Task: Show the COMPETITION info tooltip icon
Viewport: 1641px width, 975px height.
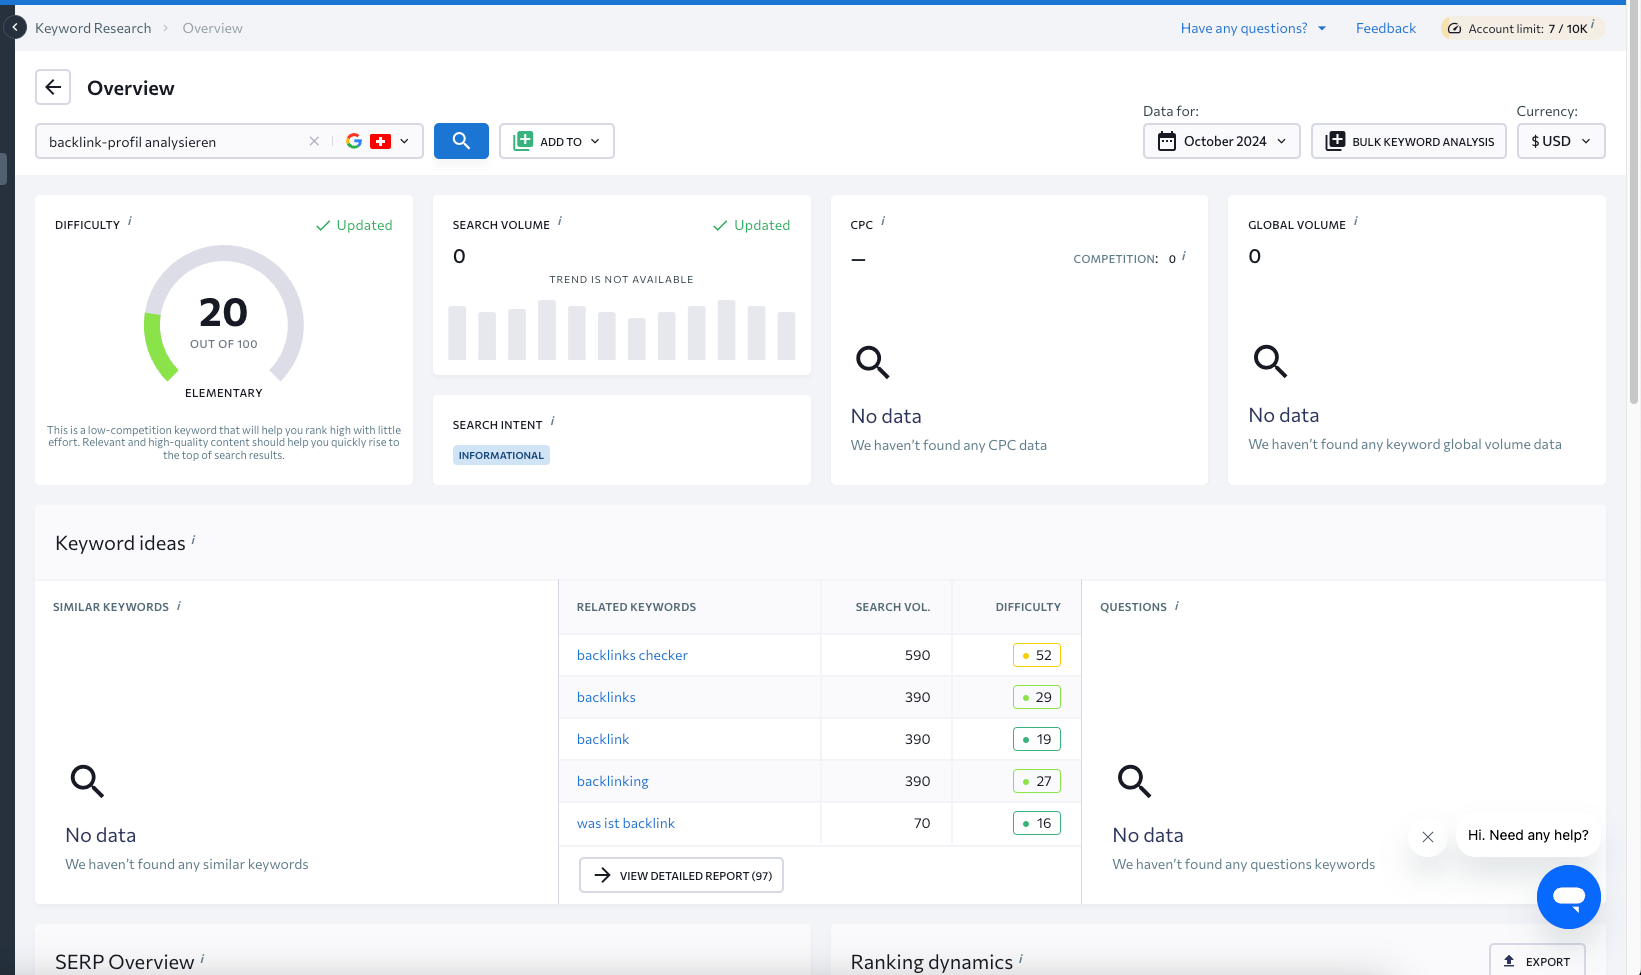Action: click(x=1184, y=256)
